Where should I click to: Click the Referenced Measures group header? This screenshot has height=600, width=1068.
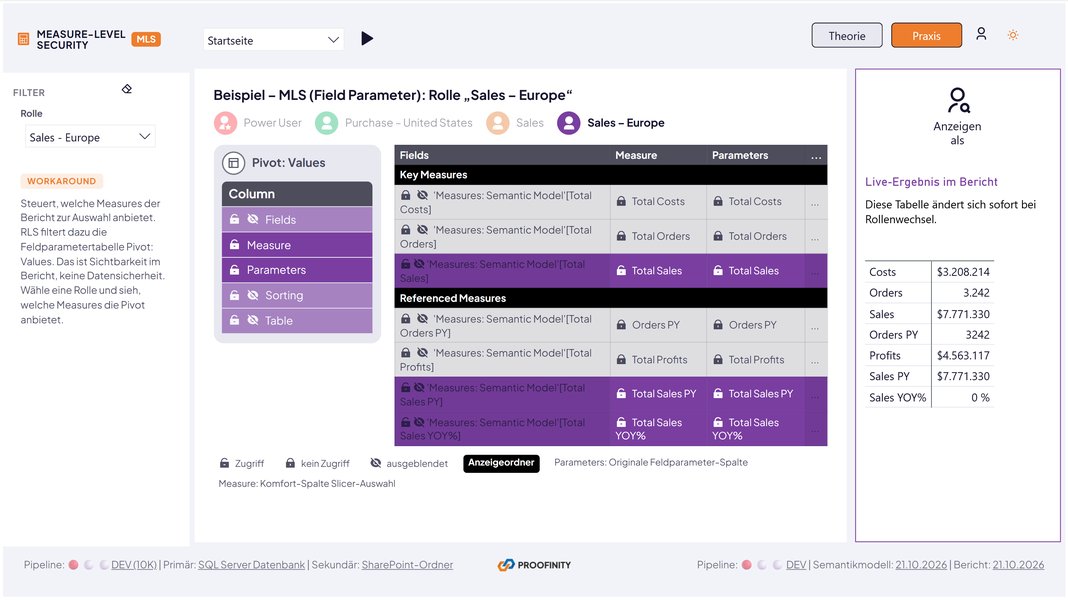610,298
